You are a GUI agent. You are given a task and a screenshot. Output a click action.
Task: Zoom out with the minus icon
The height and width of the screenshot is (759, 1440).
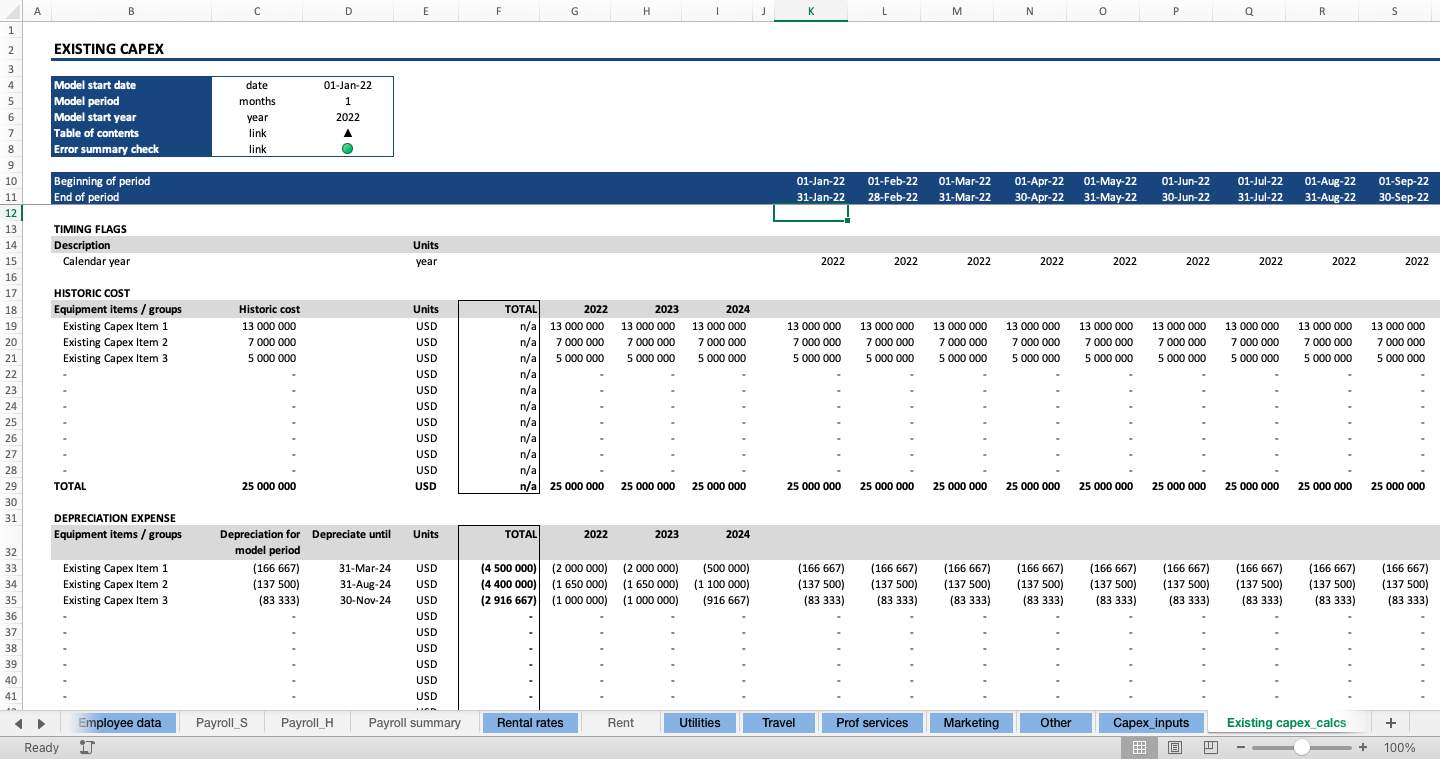tap(1241, 748)
